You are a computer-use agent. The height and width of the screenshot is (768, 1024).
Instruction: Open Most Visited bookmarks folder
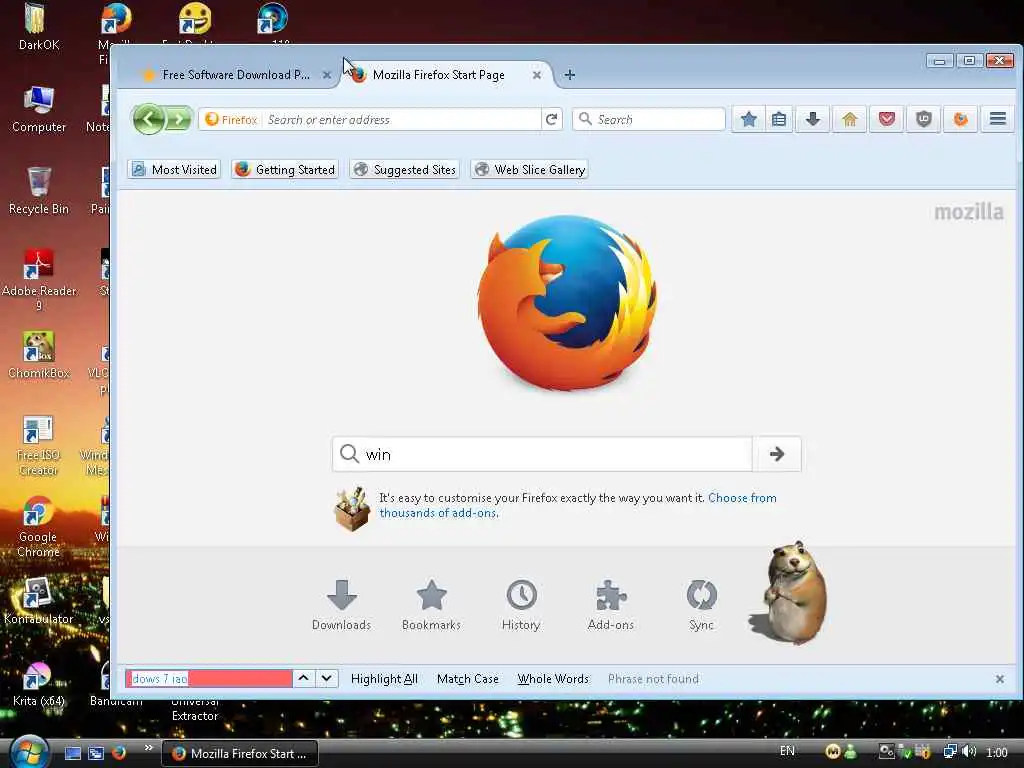click(x=174, y=170)
